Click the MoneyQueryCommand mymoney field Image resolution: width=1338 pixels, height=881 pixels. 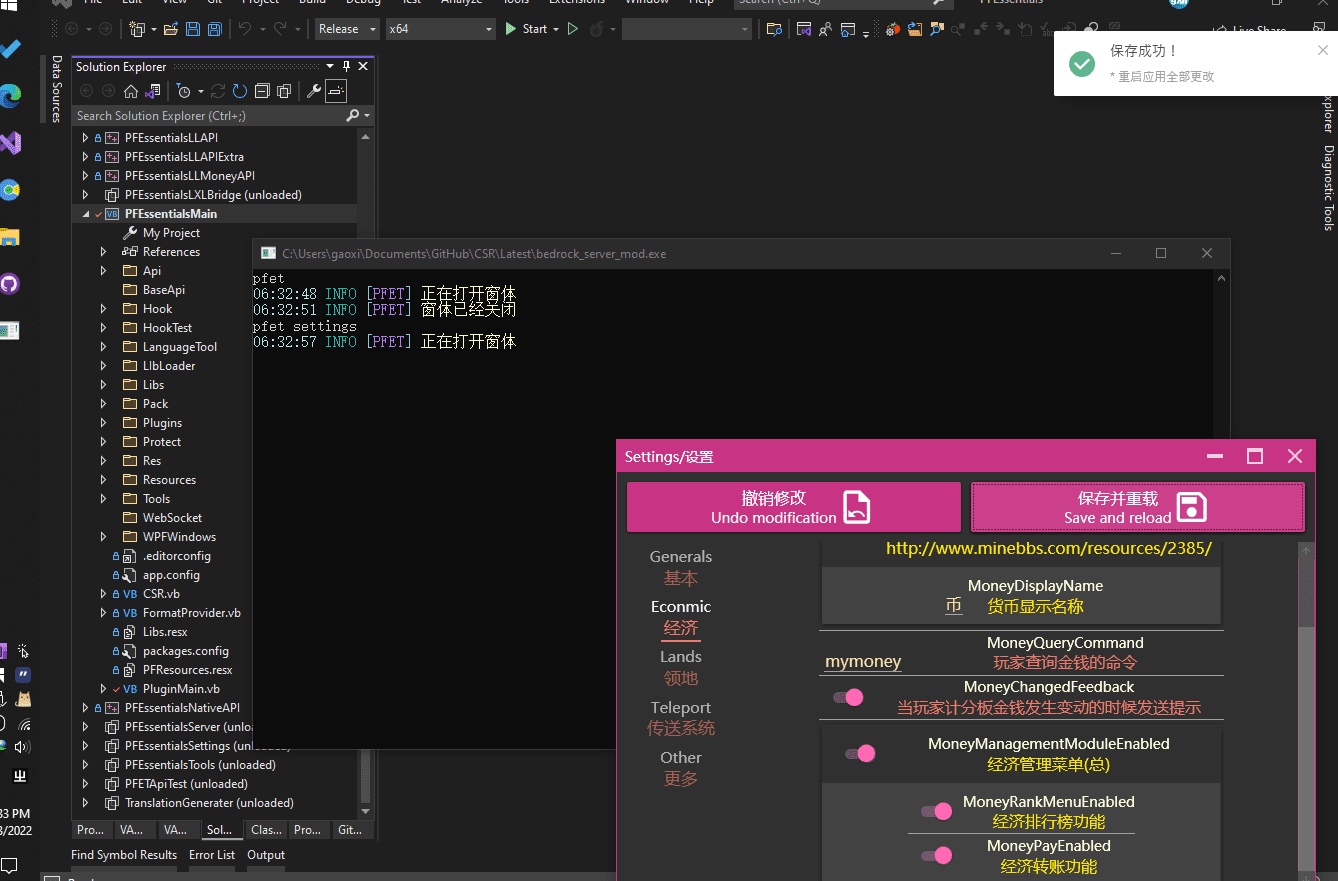tap(863, 661)
